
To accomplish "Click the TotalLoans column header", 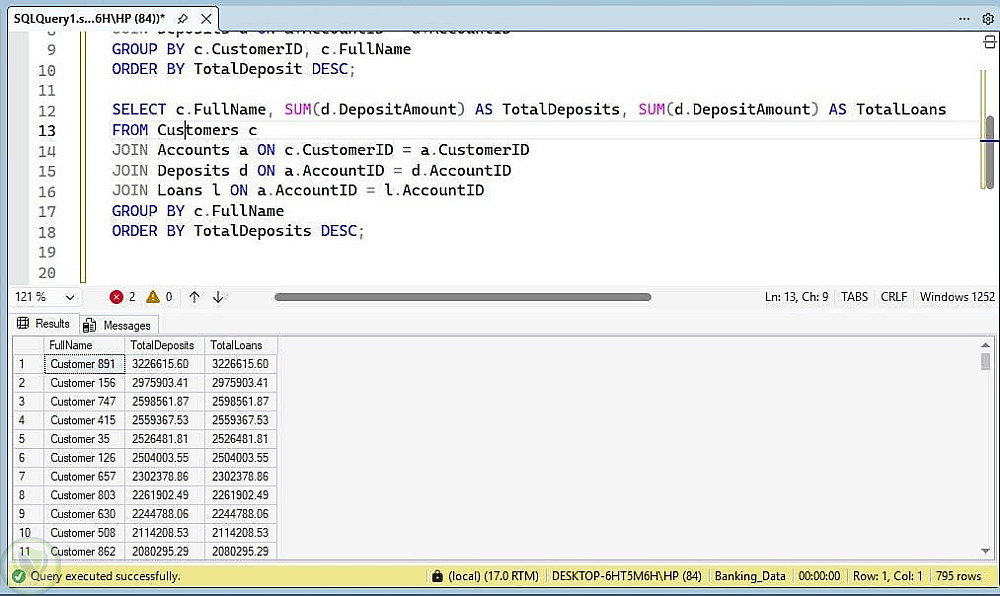I will click(240, 345).
